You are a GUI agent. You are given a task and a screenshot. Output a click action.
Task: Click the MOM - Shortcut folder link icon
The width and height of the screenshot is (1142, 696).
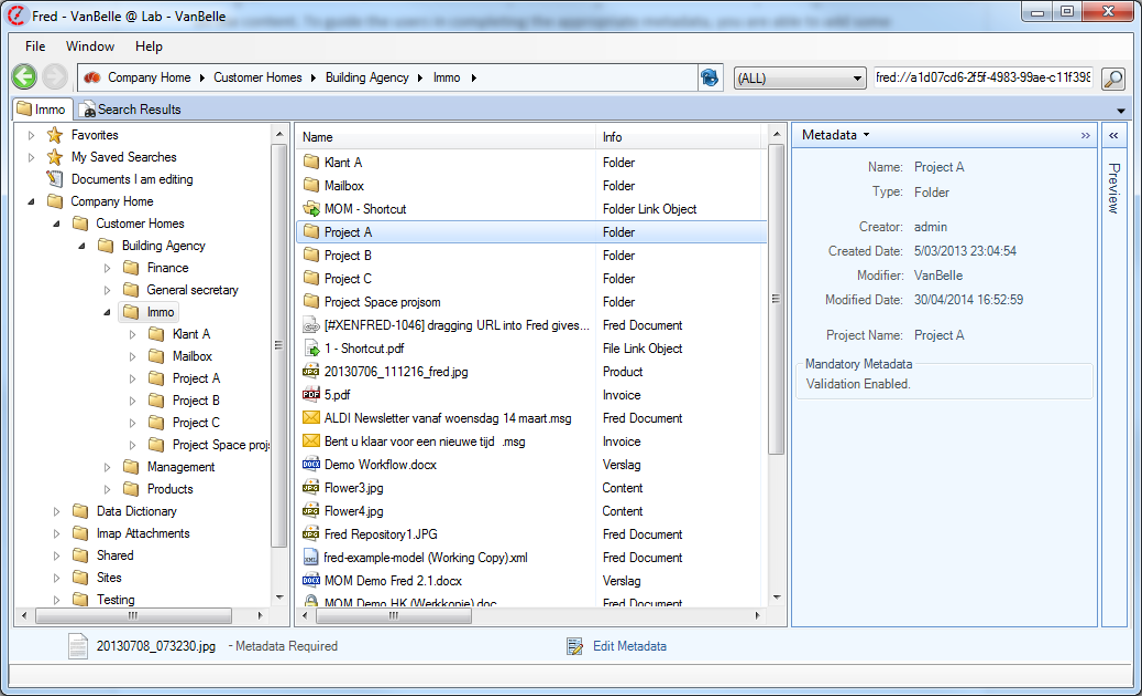(x=310, y=209)
